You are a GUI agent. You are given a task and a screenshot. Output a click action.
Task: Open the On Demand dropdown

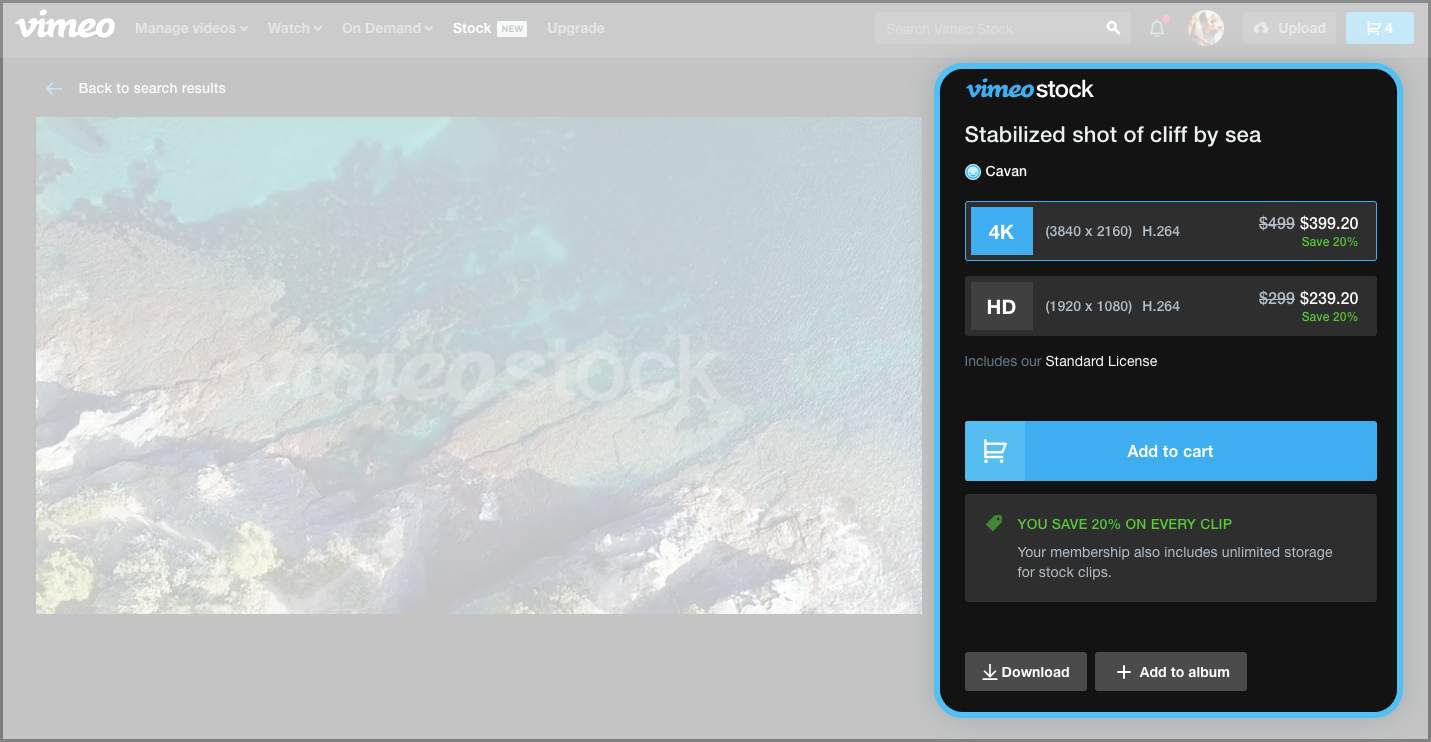pos(387,28)
